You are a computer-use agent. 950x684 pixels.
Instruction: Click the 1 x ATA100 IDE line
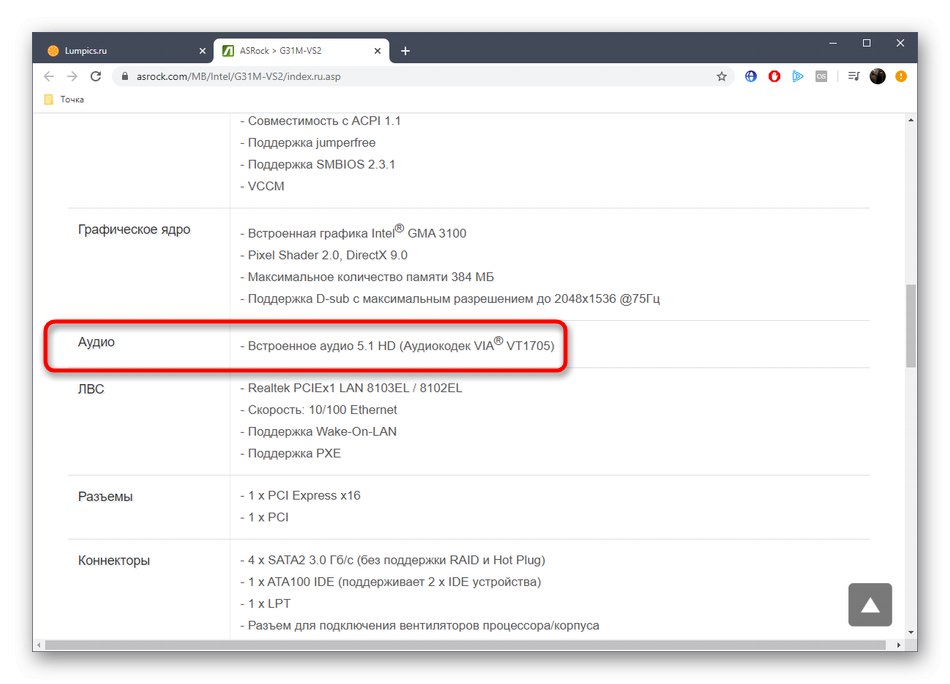391,582
